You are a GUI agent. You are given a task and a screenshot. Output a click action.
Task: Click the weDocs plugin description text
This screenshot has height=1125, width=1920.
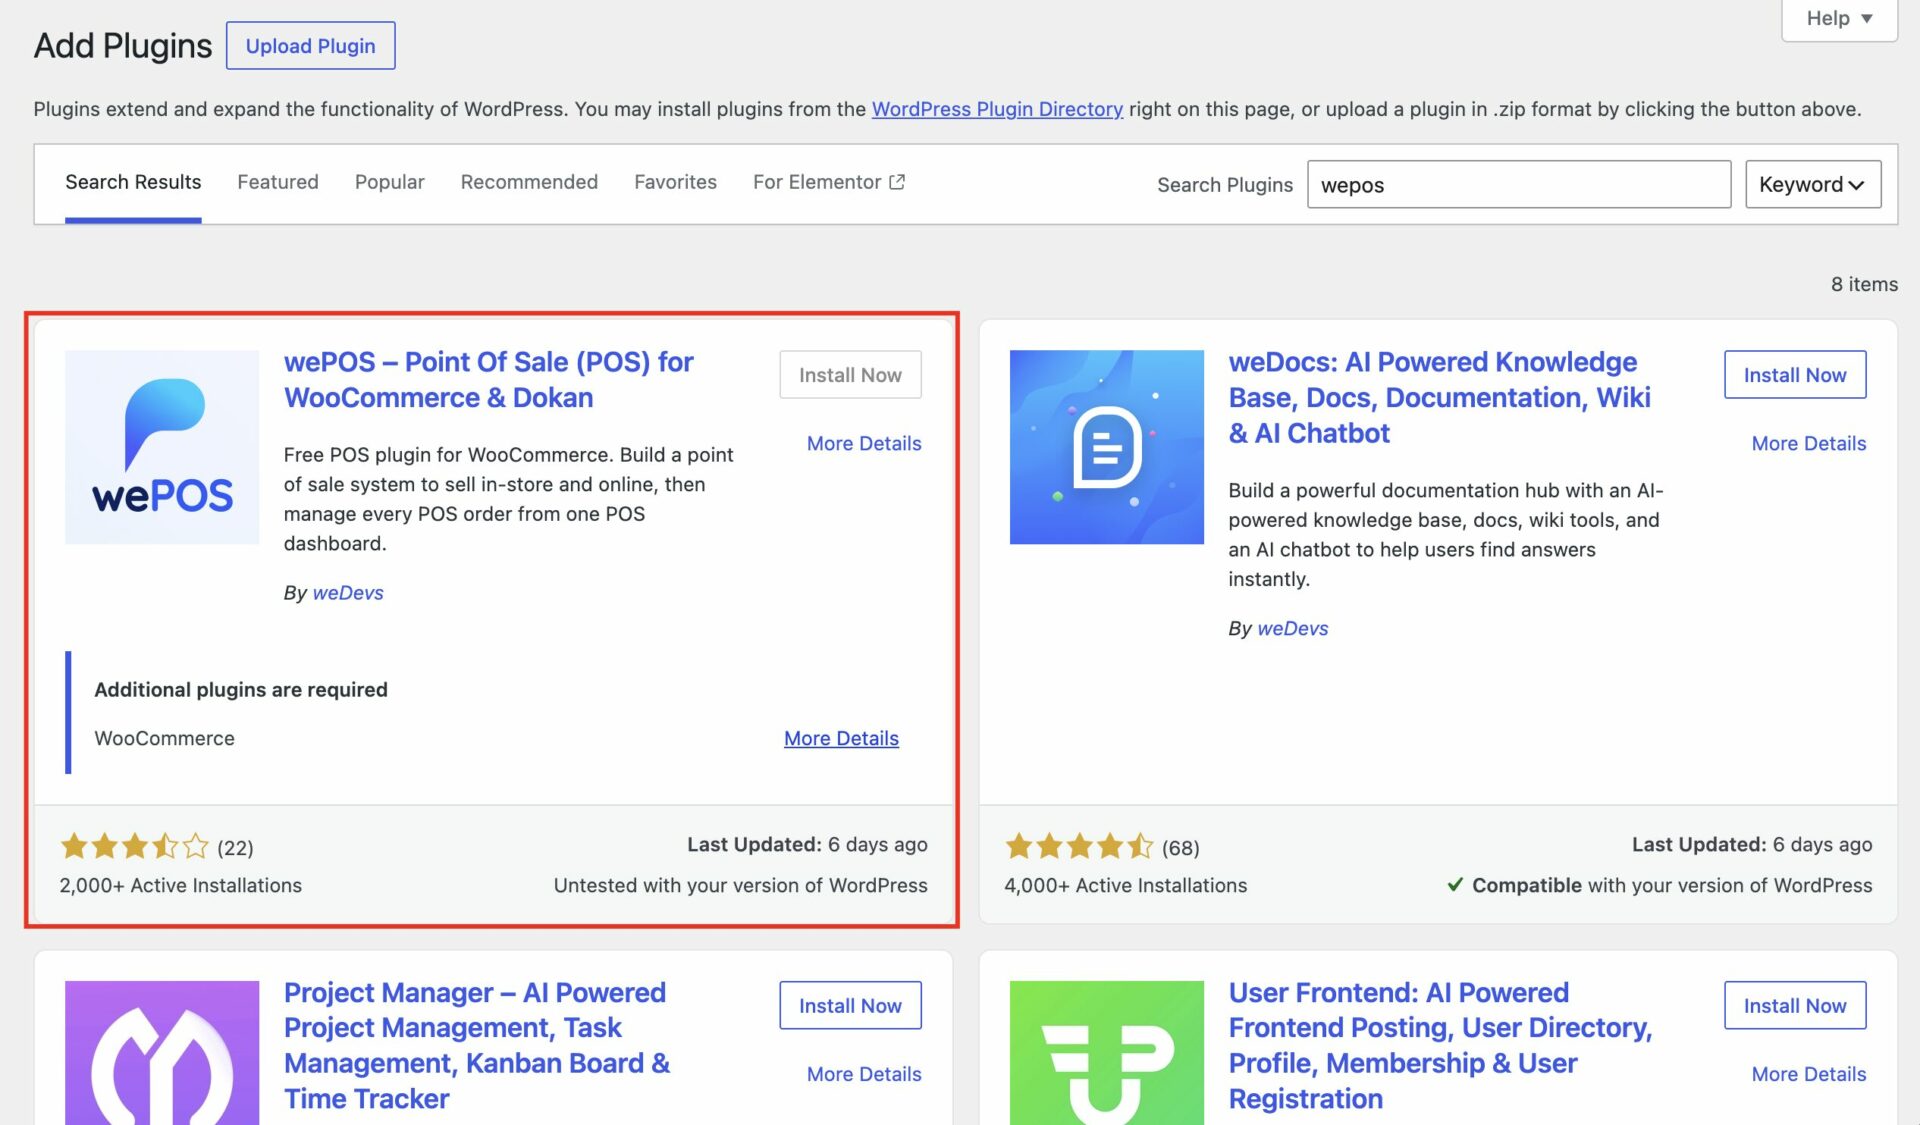(x=1446, y=535)
